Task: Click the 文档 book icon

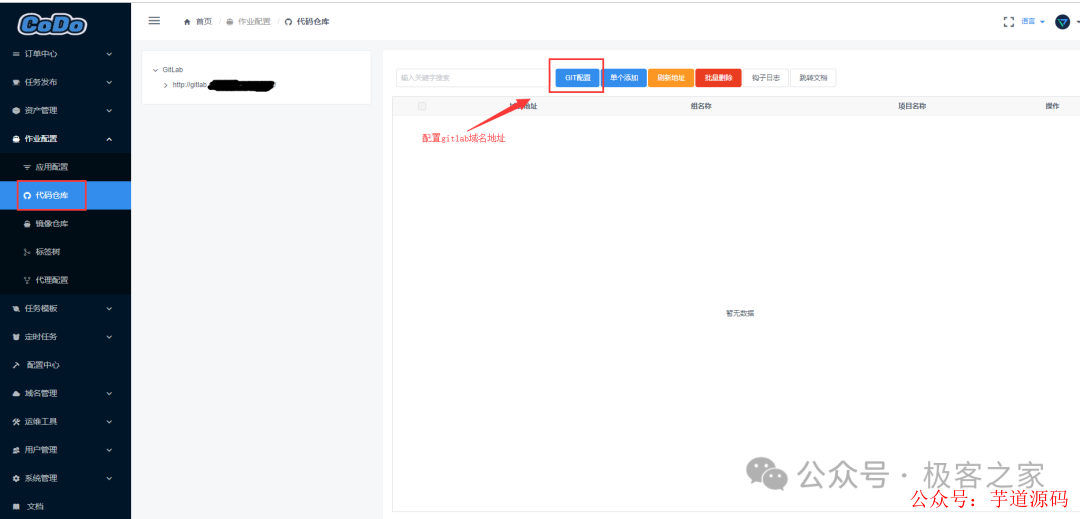Action: pyautogui.click(x=17, y=507)
